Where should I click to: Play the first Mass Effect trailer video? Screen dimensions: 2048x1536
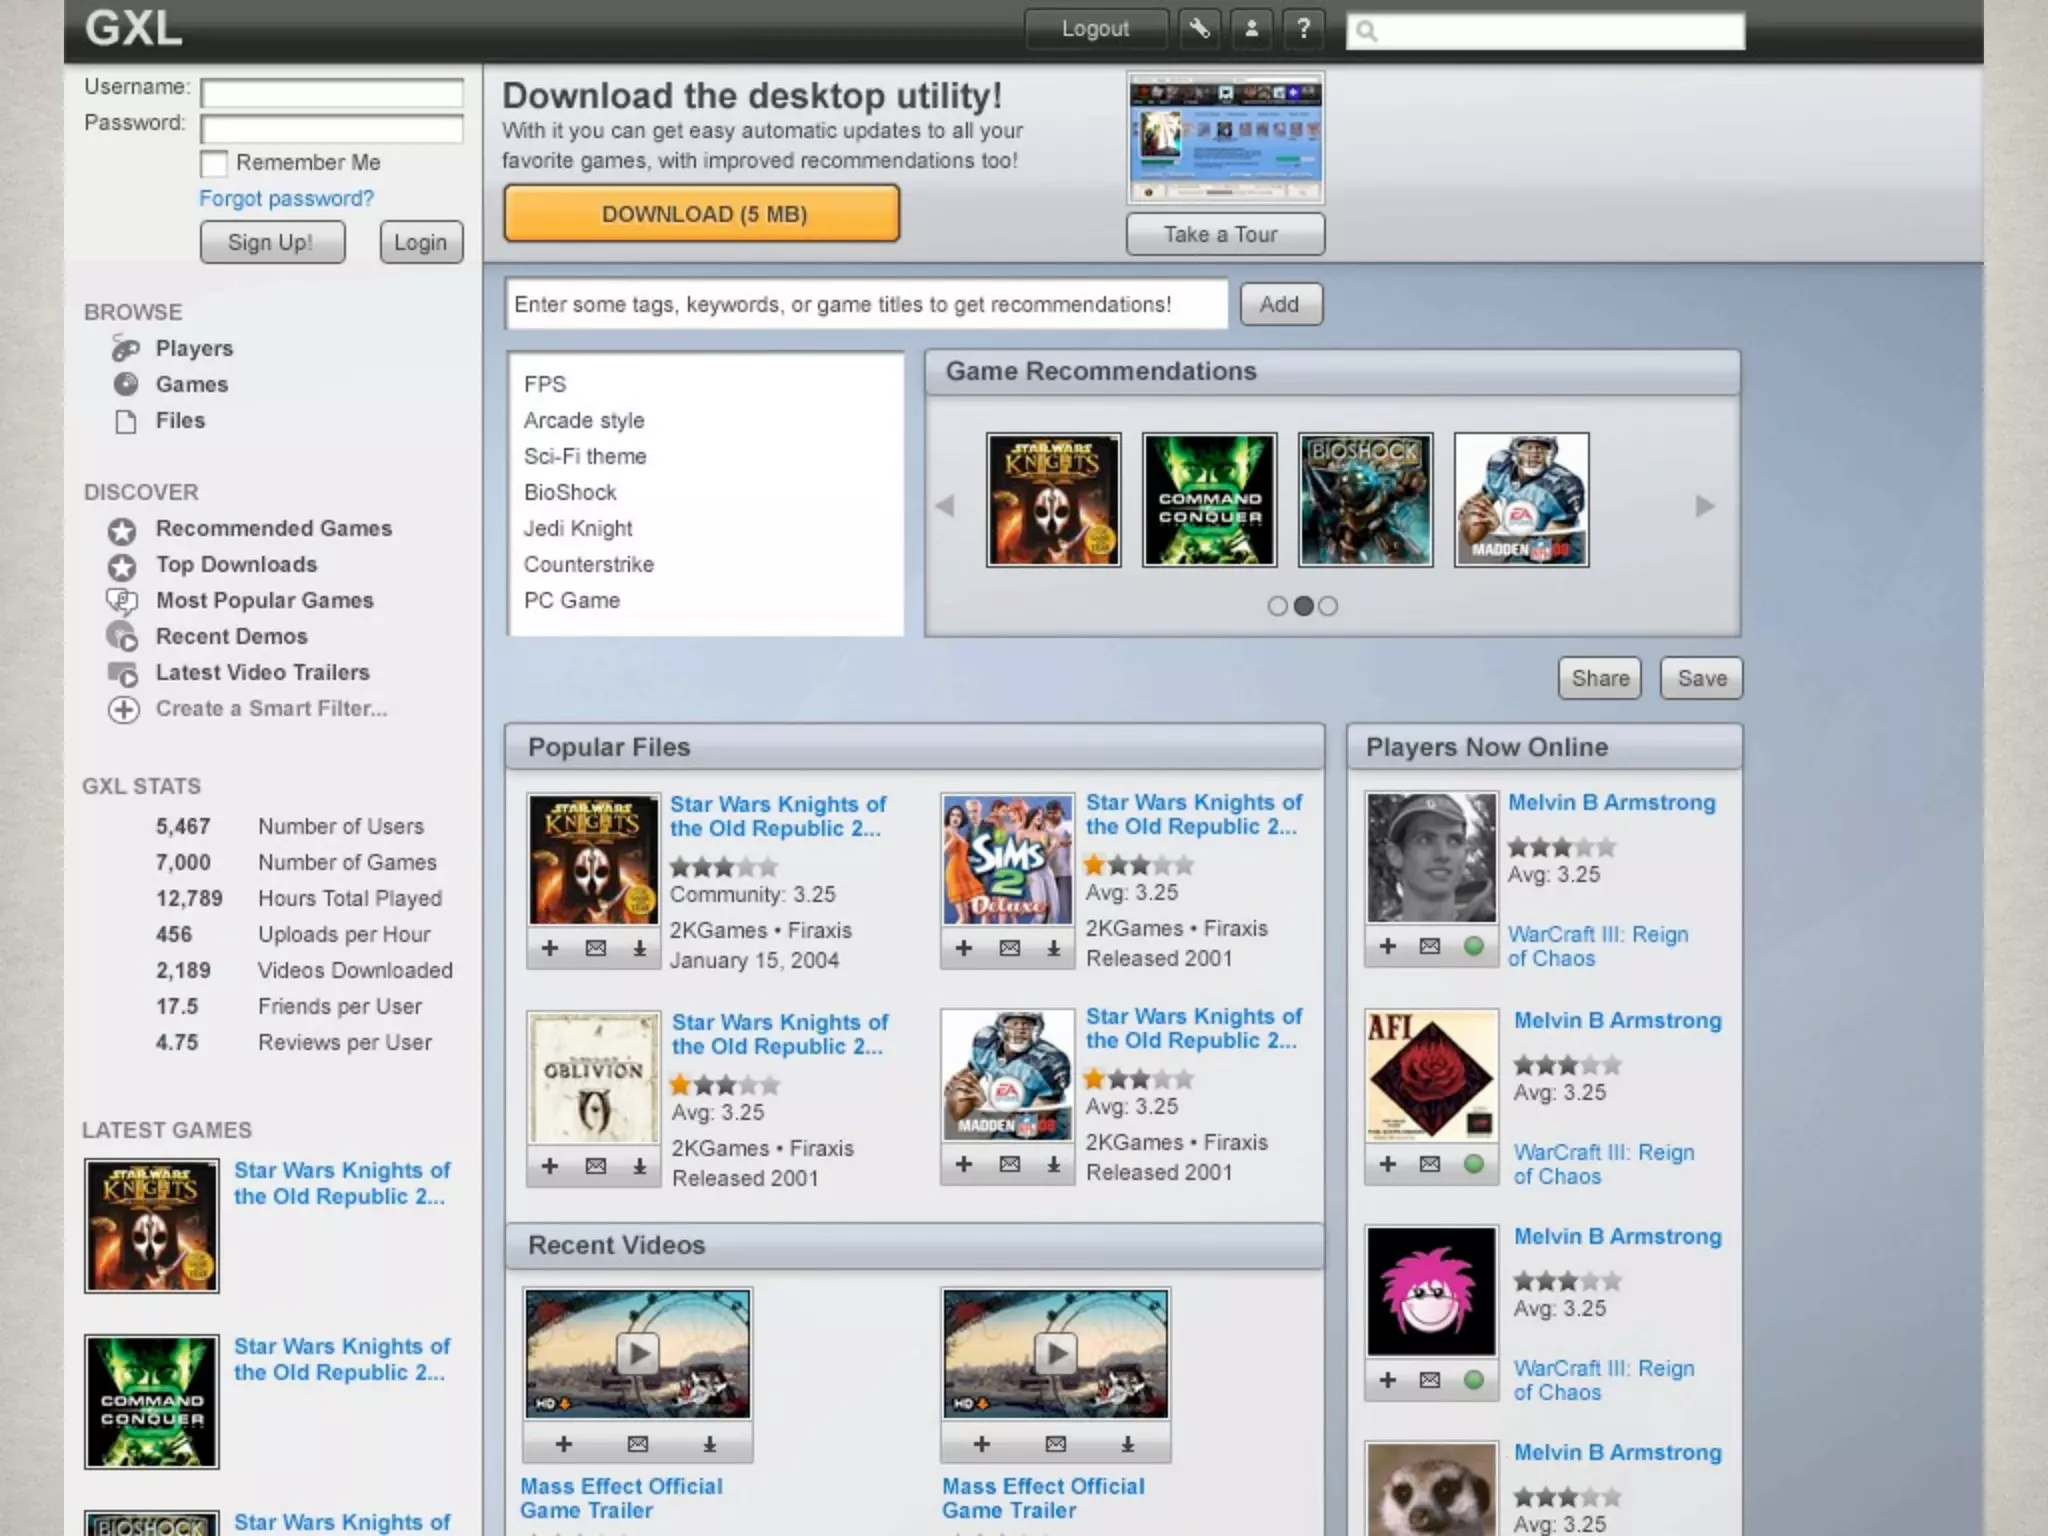[637, 1355]
